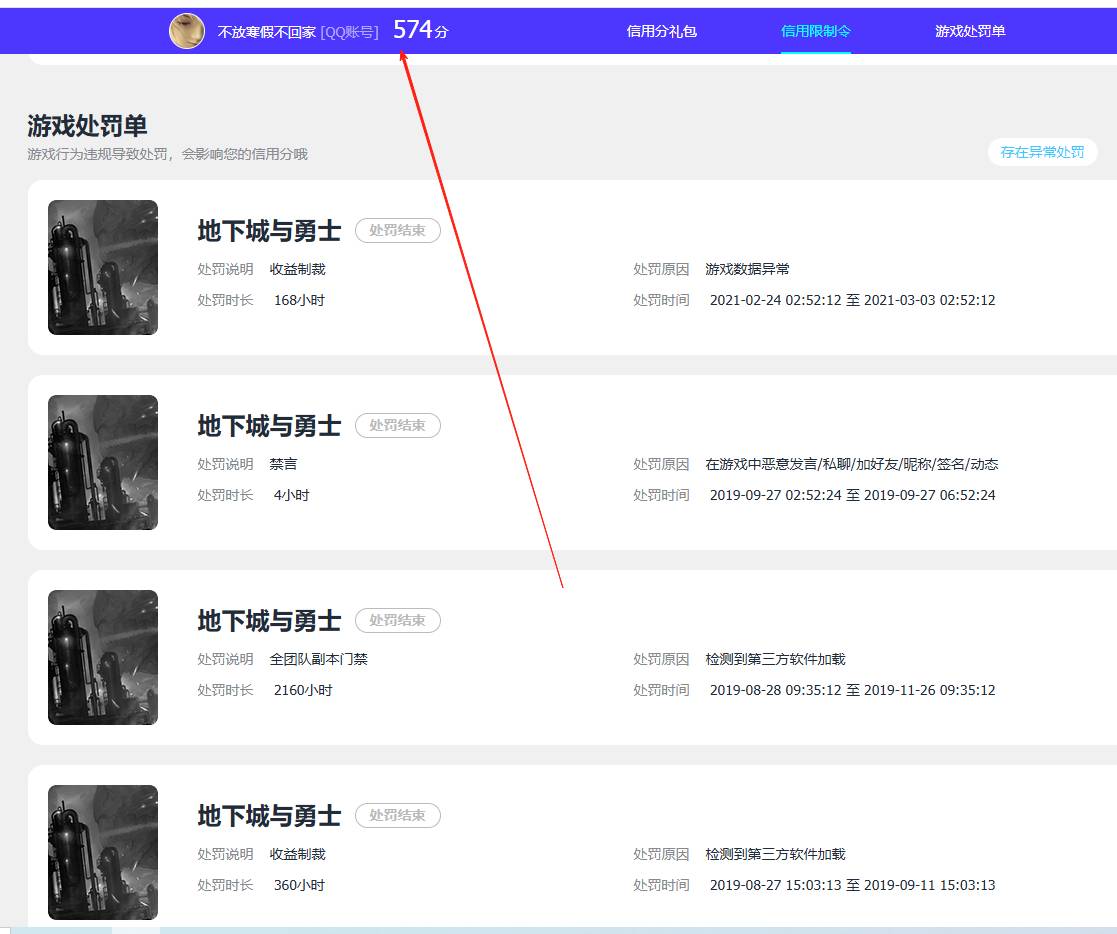Image resolution: width=1117 pixels, height=934 pixels.
Task: Click the 地下城与勇士 title in the 禁言 card
Action: point(269,426)
